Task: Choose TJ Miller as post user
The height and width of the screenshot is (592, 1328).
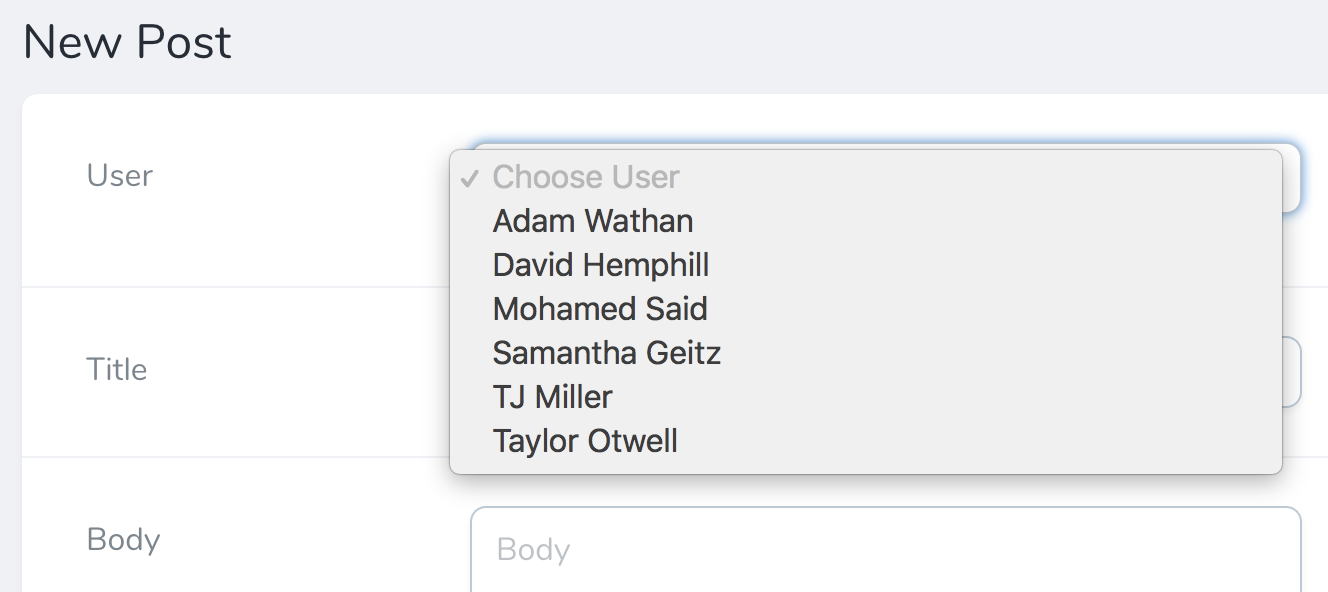Action: pos(552,397)
